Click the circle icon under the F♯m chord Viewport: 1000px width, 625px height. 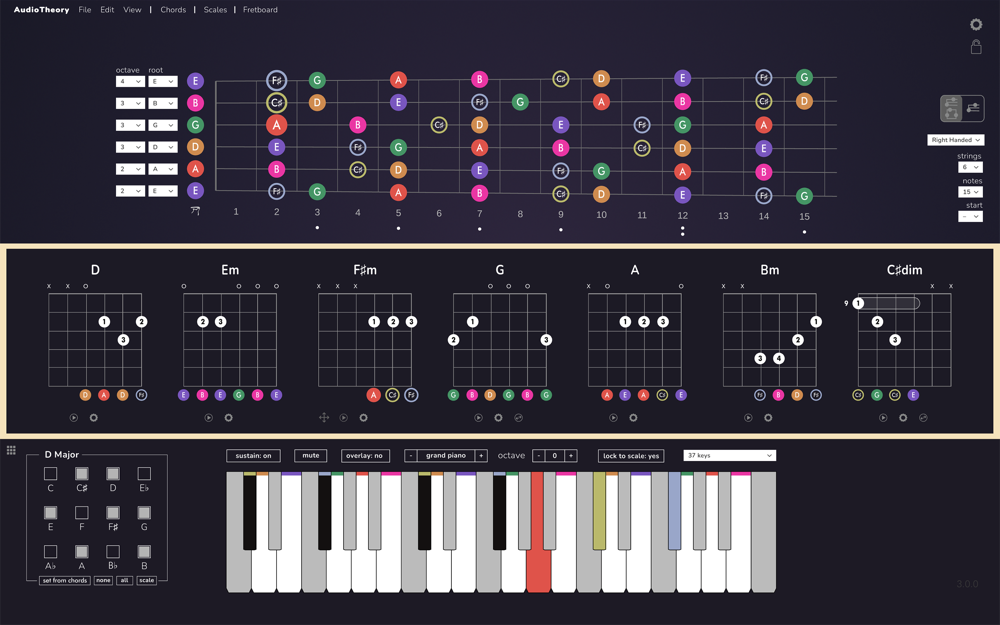pyautogui.click(x=364, y=418)
